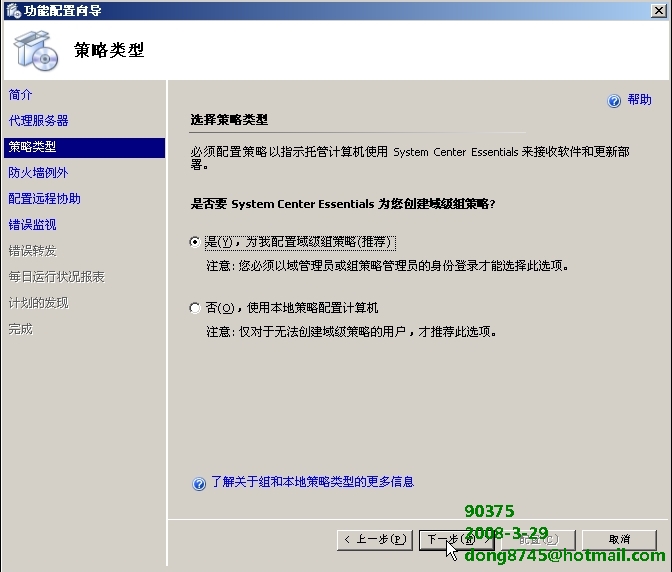Go to the 简介 step
672x572 pixels.
point(20,95)
